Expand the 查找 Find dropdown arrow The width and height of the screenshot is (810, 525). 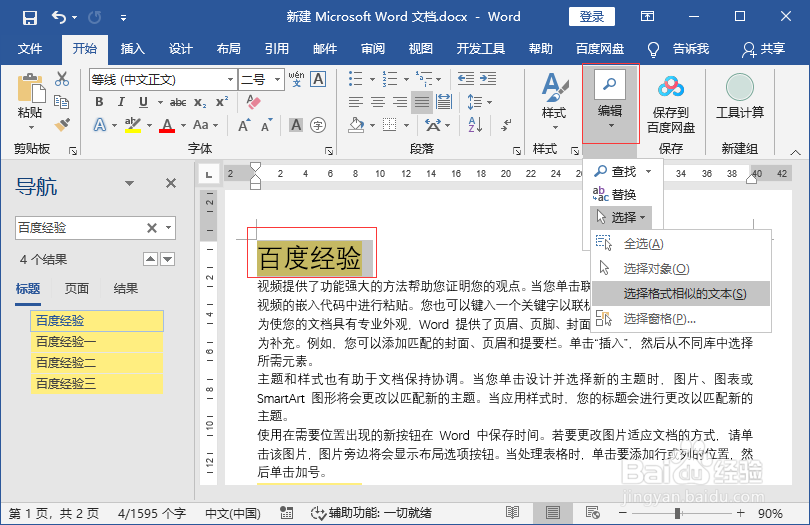(x=648, y=171)
